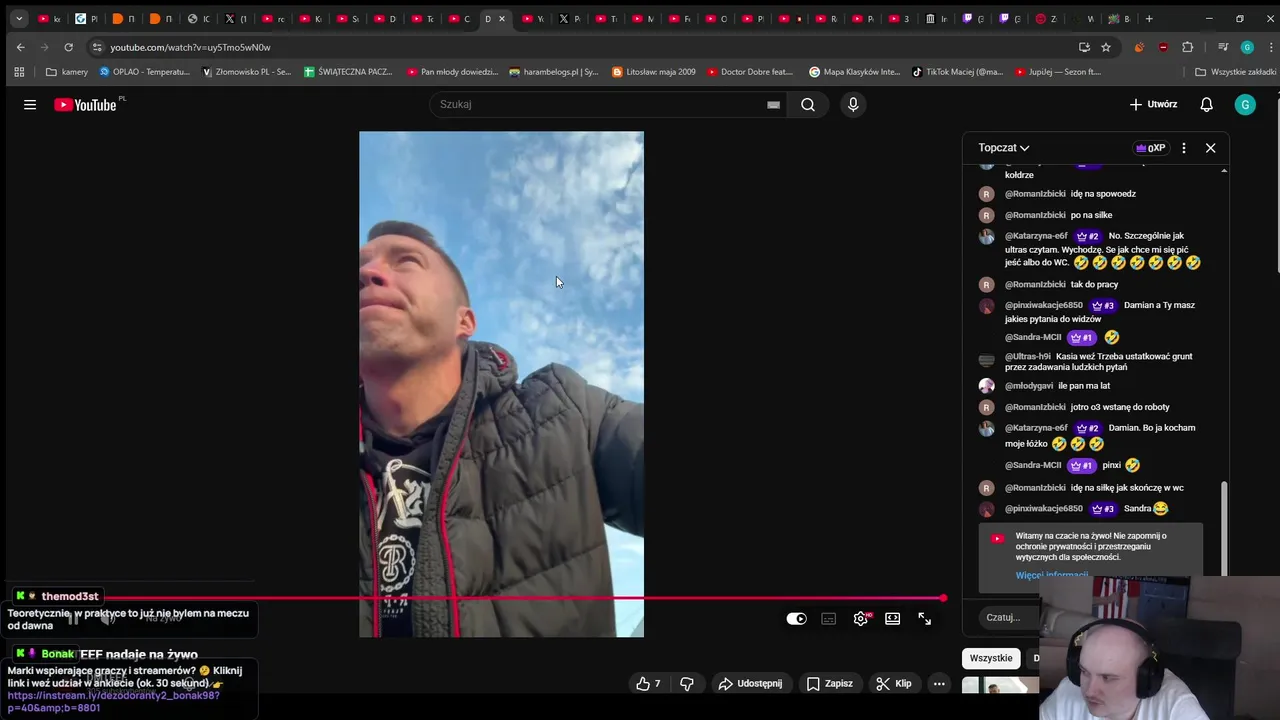Open the Topczat chat mode dropdown

(1003, 148)
